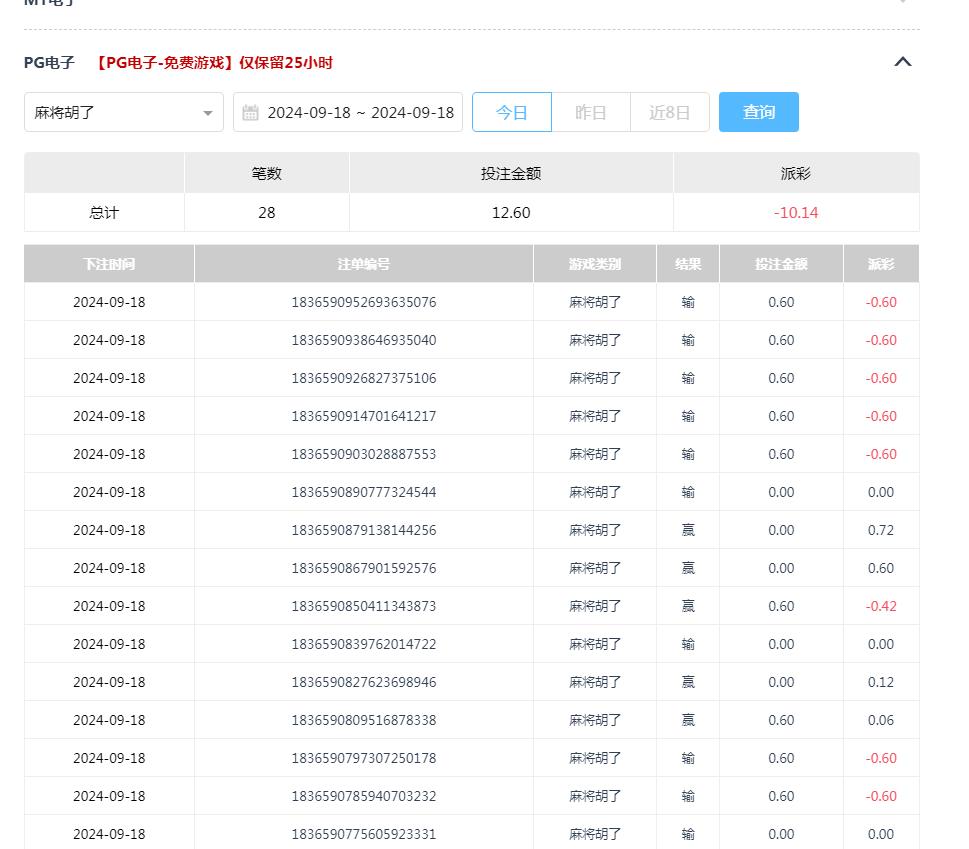Click order number 1836590879138144256
The height and width of the screenshot is (849, 969).
(x=364, y=530)
